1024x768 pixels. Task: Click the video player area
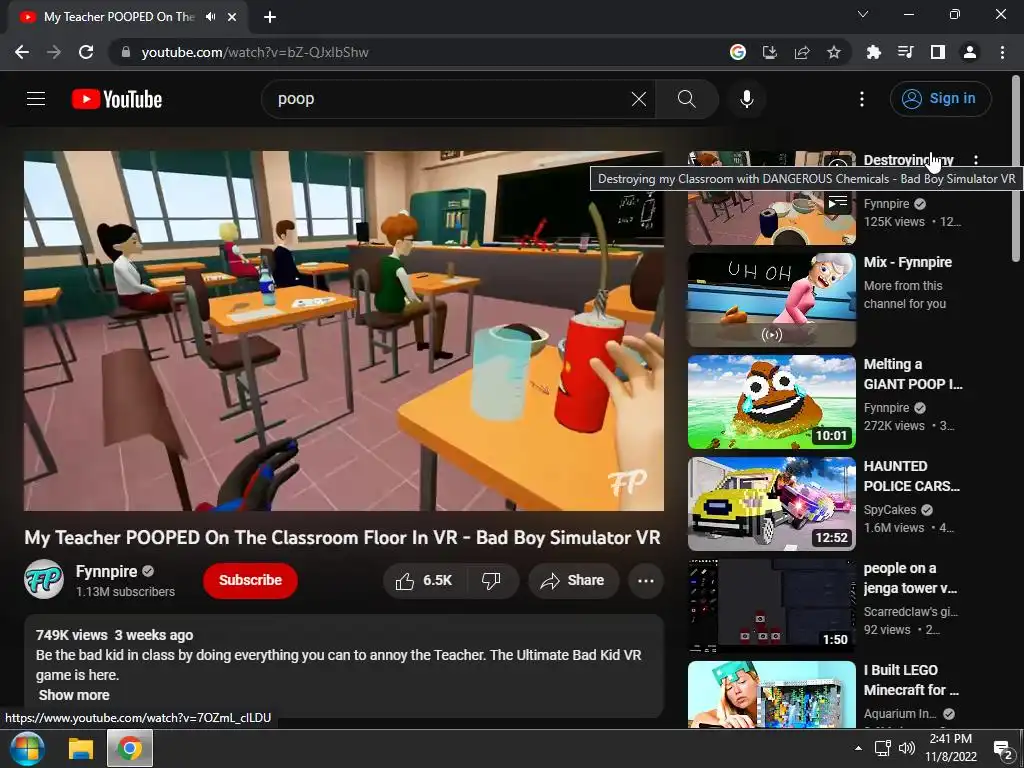pos(344,330)
